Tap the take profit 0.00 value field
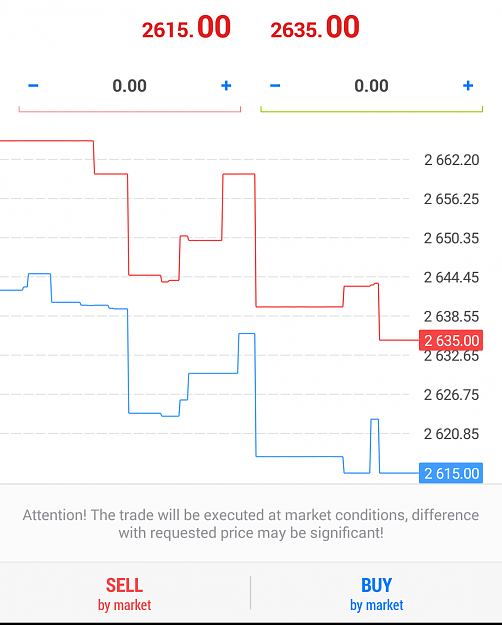Viewport: 502px width, 625px height. (371, 86)
